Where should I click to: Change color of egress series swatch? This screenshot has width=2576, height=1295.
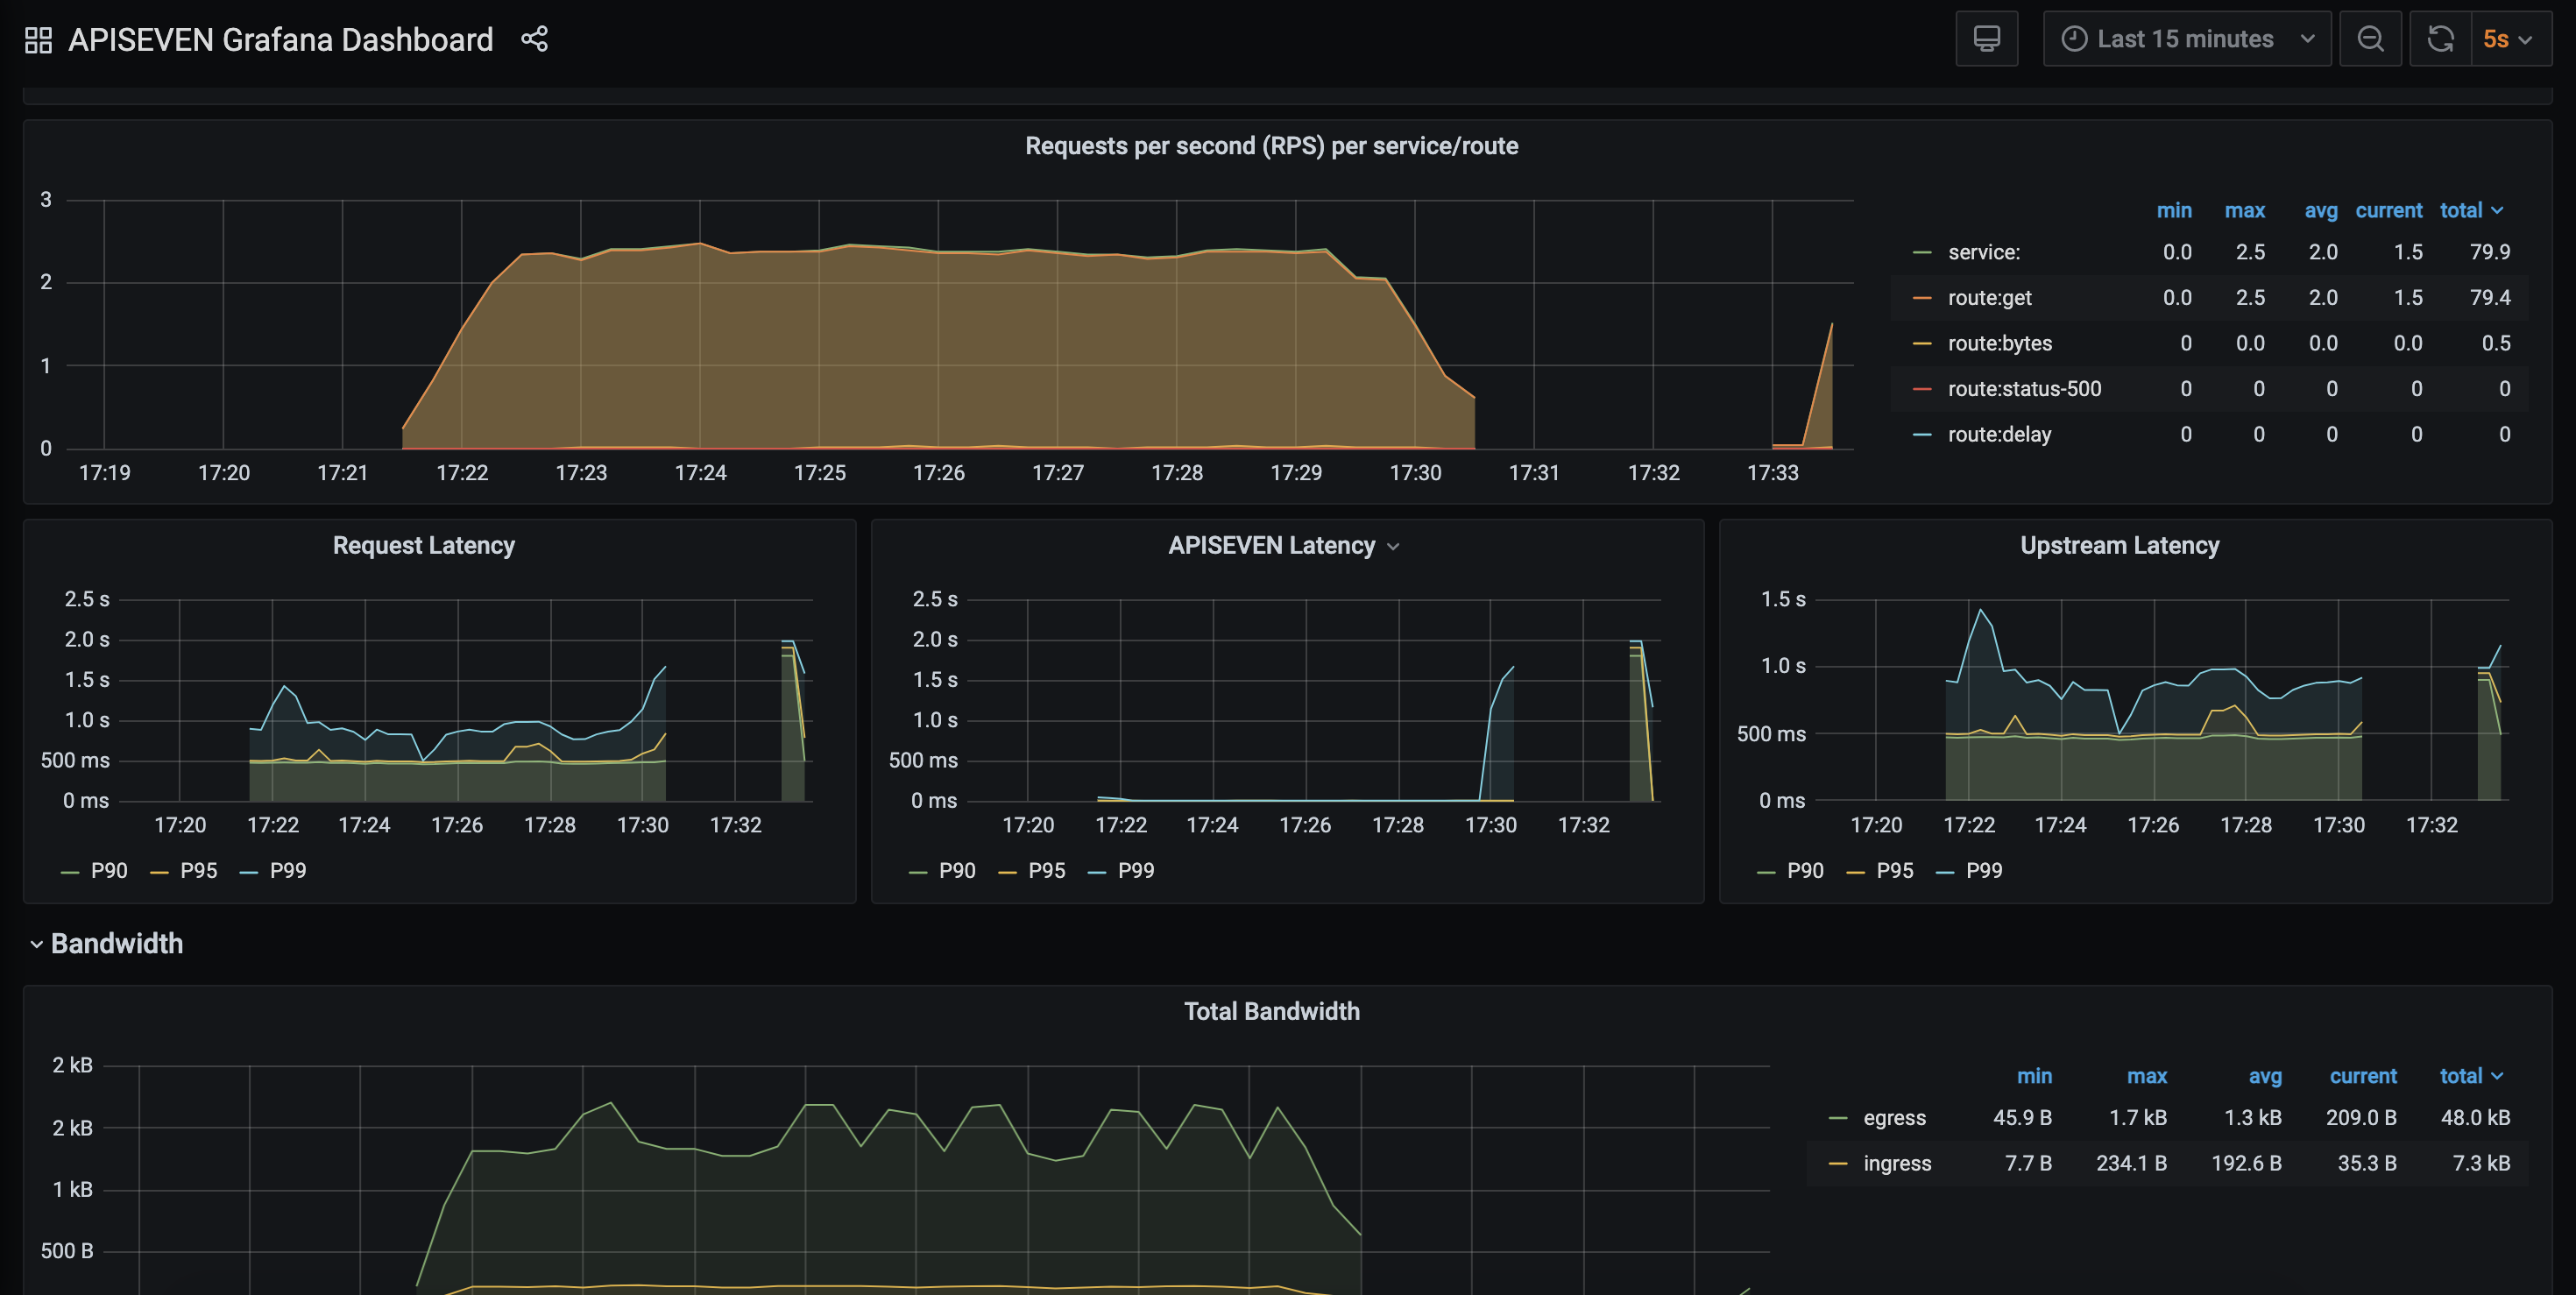[1837, 1117]
